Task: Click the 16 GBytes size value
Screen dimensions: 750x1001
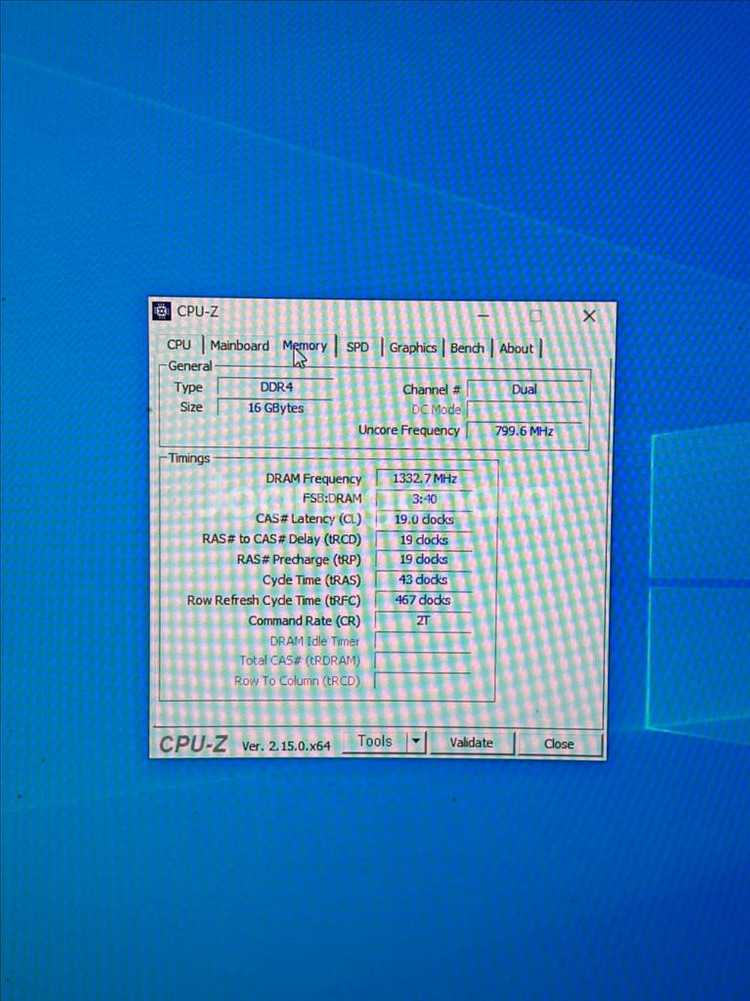Action: pos(276,408)
